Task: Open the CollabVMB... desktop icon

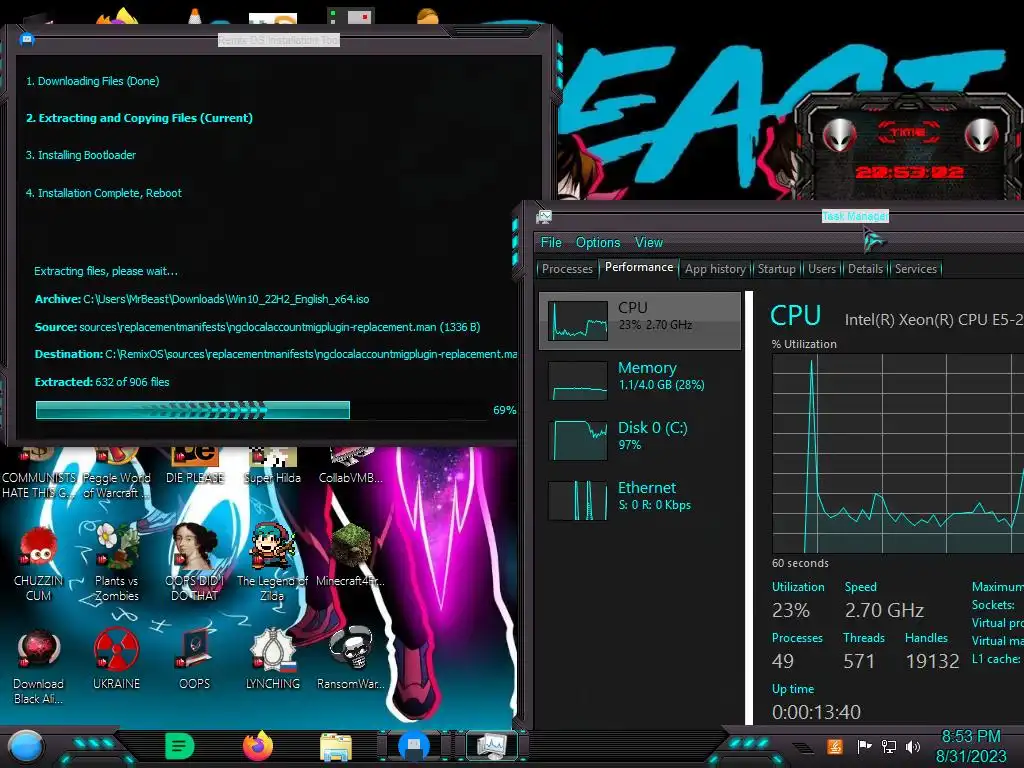Action: coord(351,466)
